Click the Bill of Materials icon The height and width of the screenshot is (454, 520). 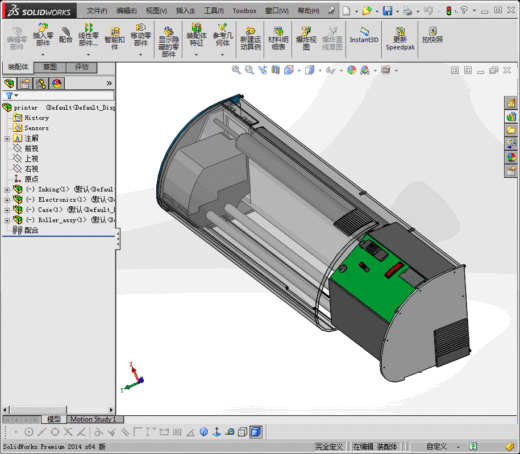point(278,38)
